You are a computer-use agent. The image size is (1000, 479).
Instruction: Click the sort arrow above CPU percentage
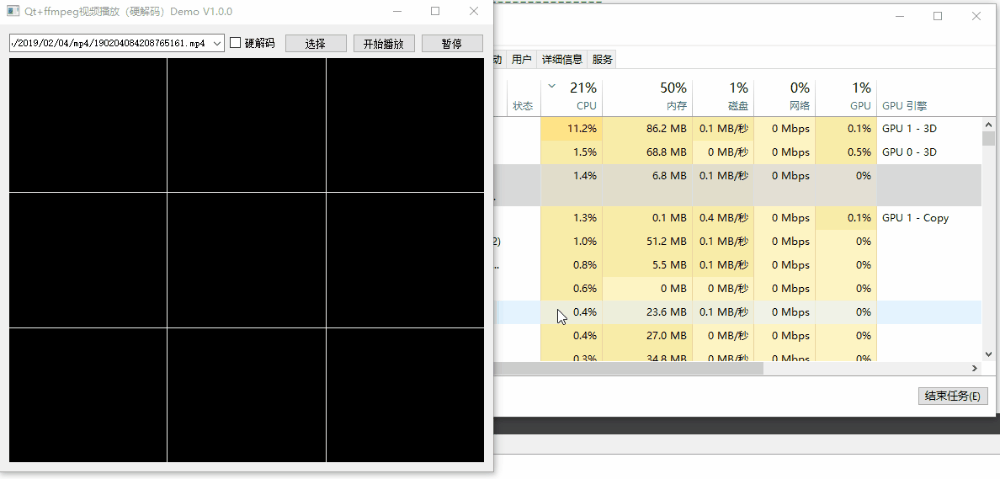[552, 86]
